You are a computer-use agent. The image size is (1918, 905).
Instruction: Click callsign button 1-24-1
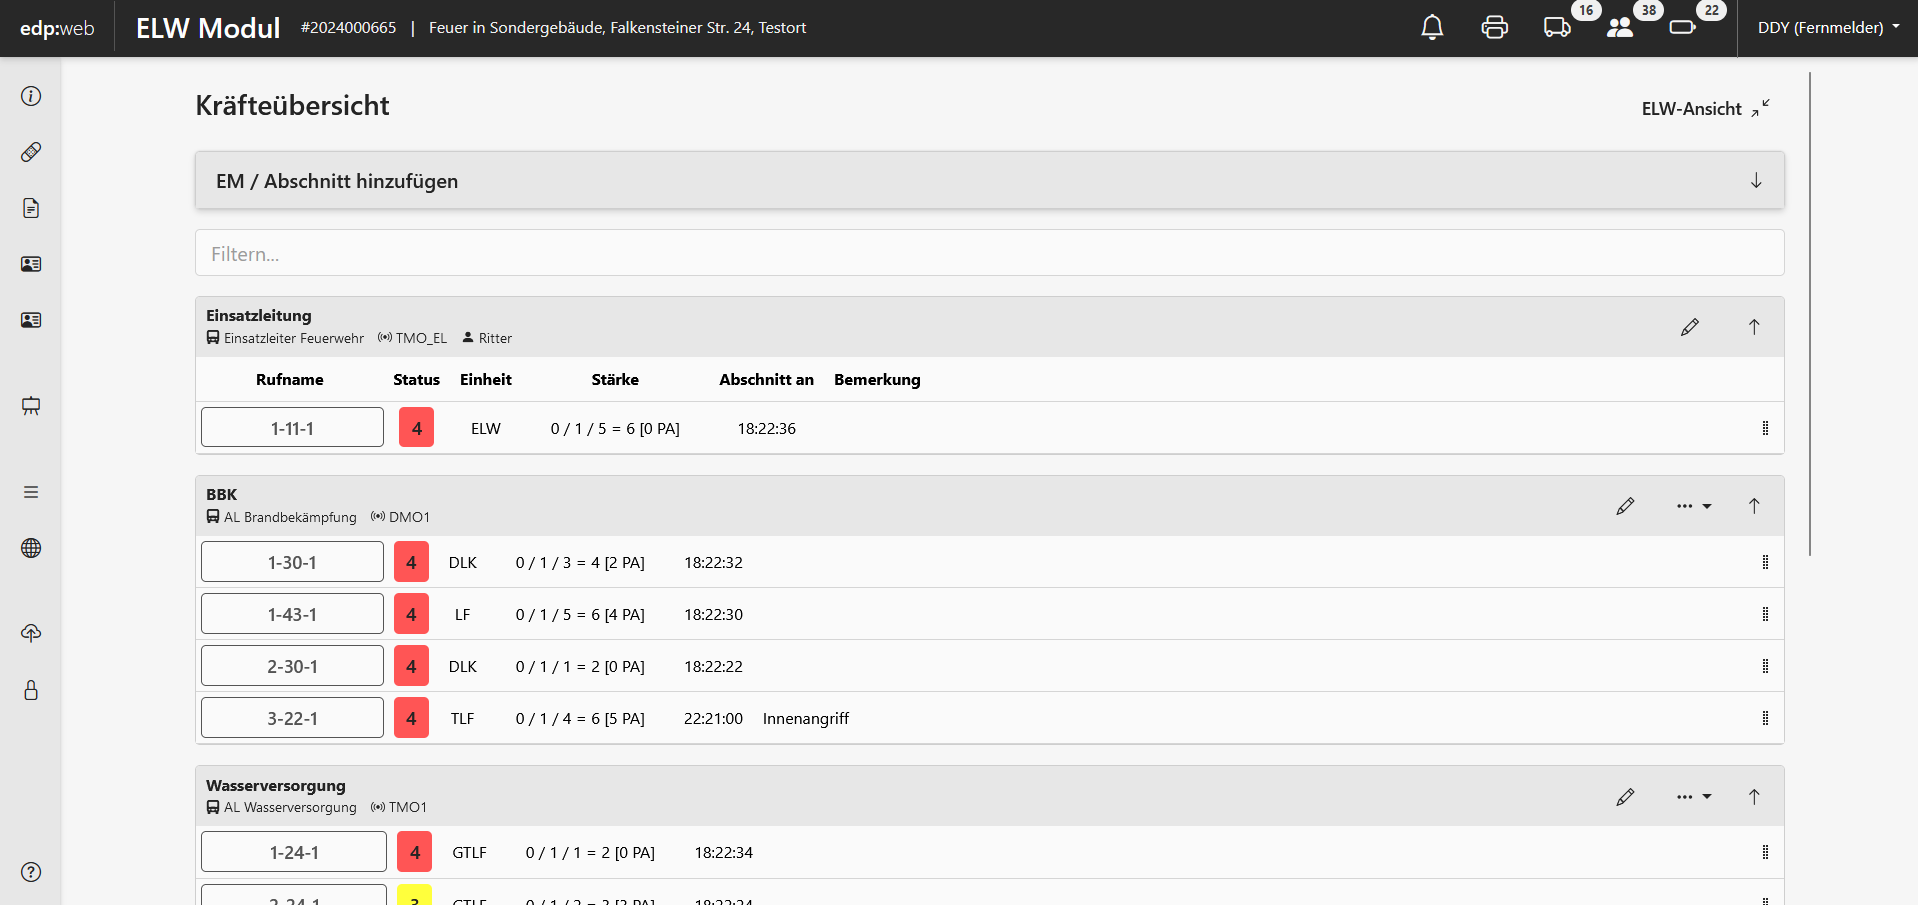click(294, 851)
